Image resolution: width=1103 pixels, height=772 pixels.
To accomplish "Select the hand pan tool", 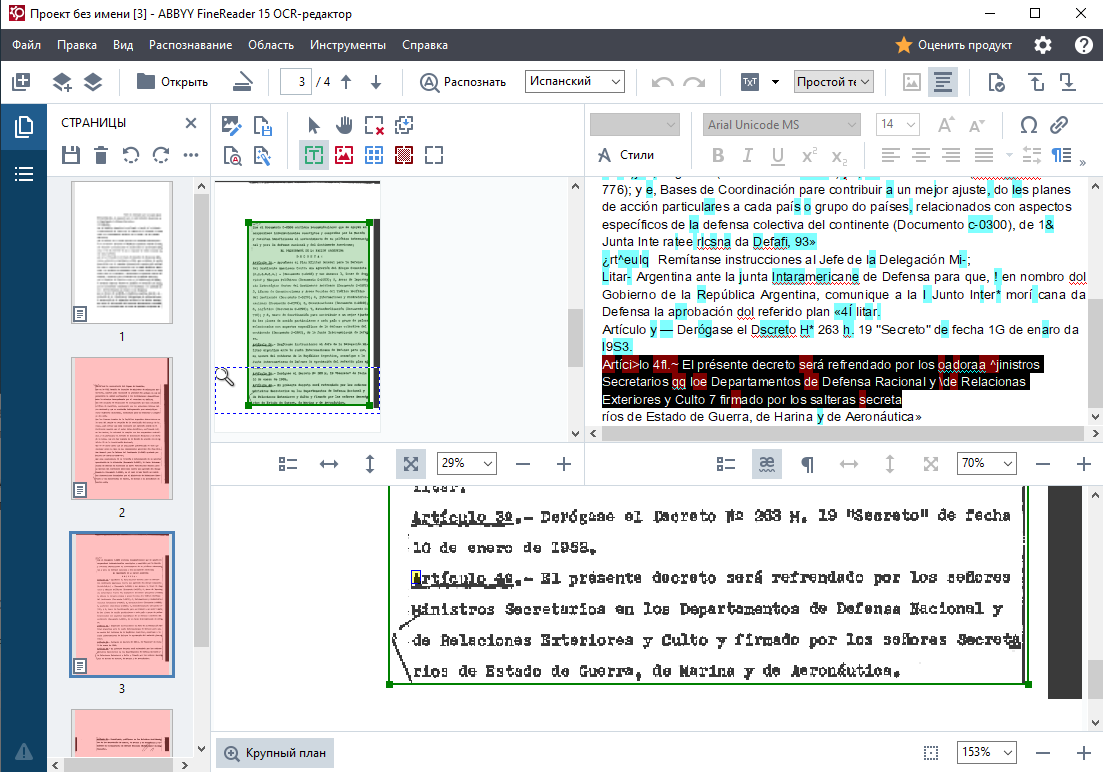I will click(x=344, y=125).
